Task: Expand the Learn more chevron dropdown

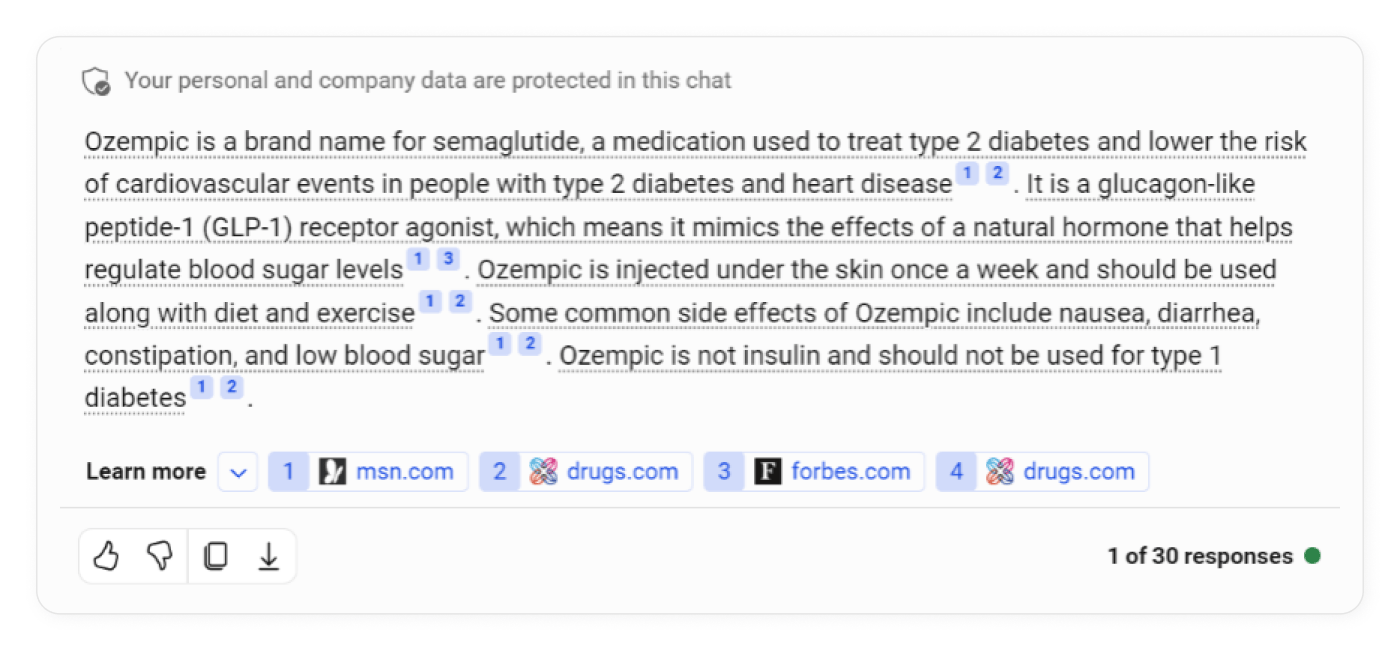Action: coord(238,472)
